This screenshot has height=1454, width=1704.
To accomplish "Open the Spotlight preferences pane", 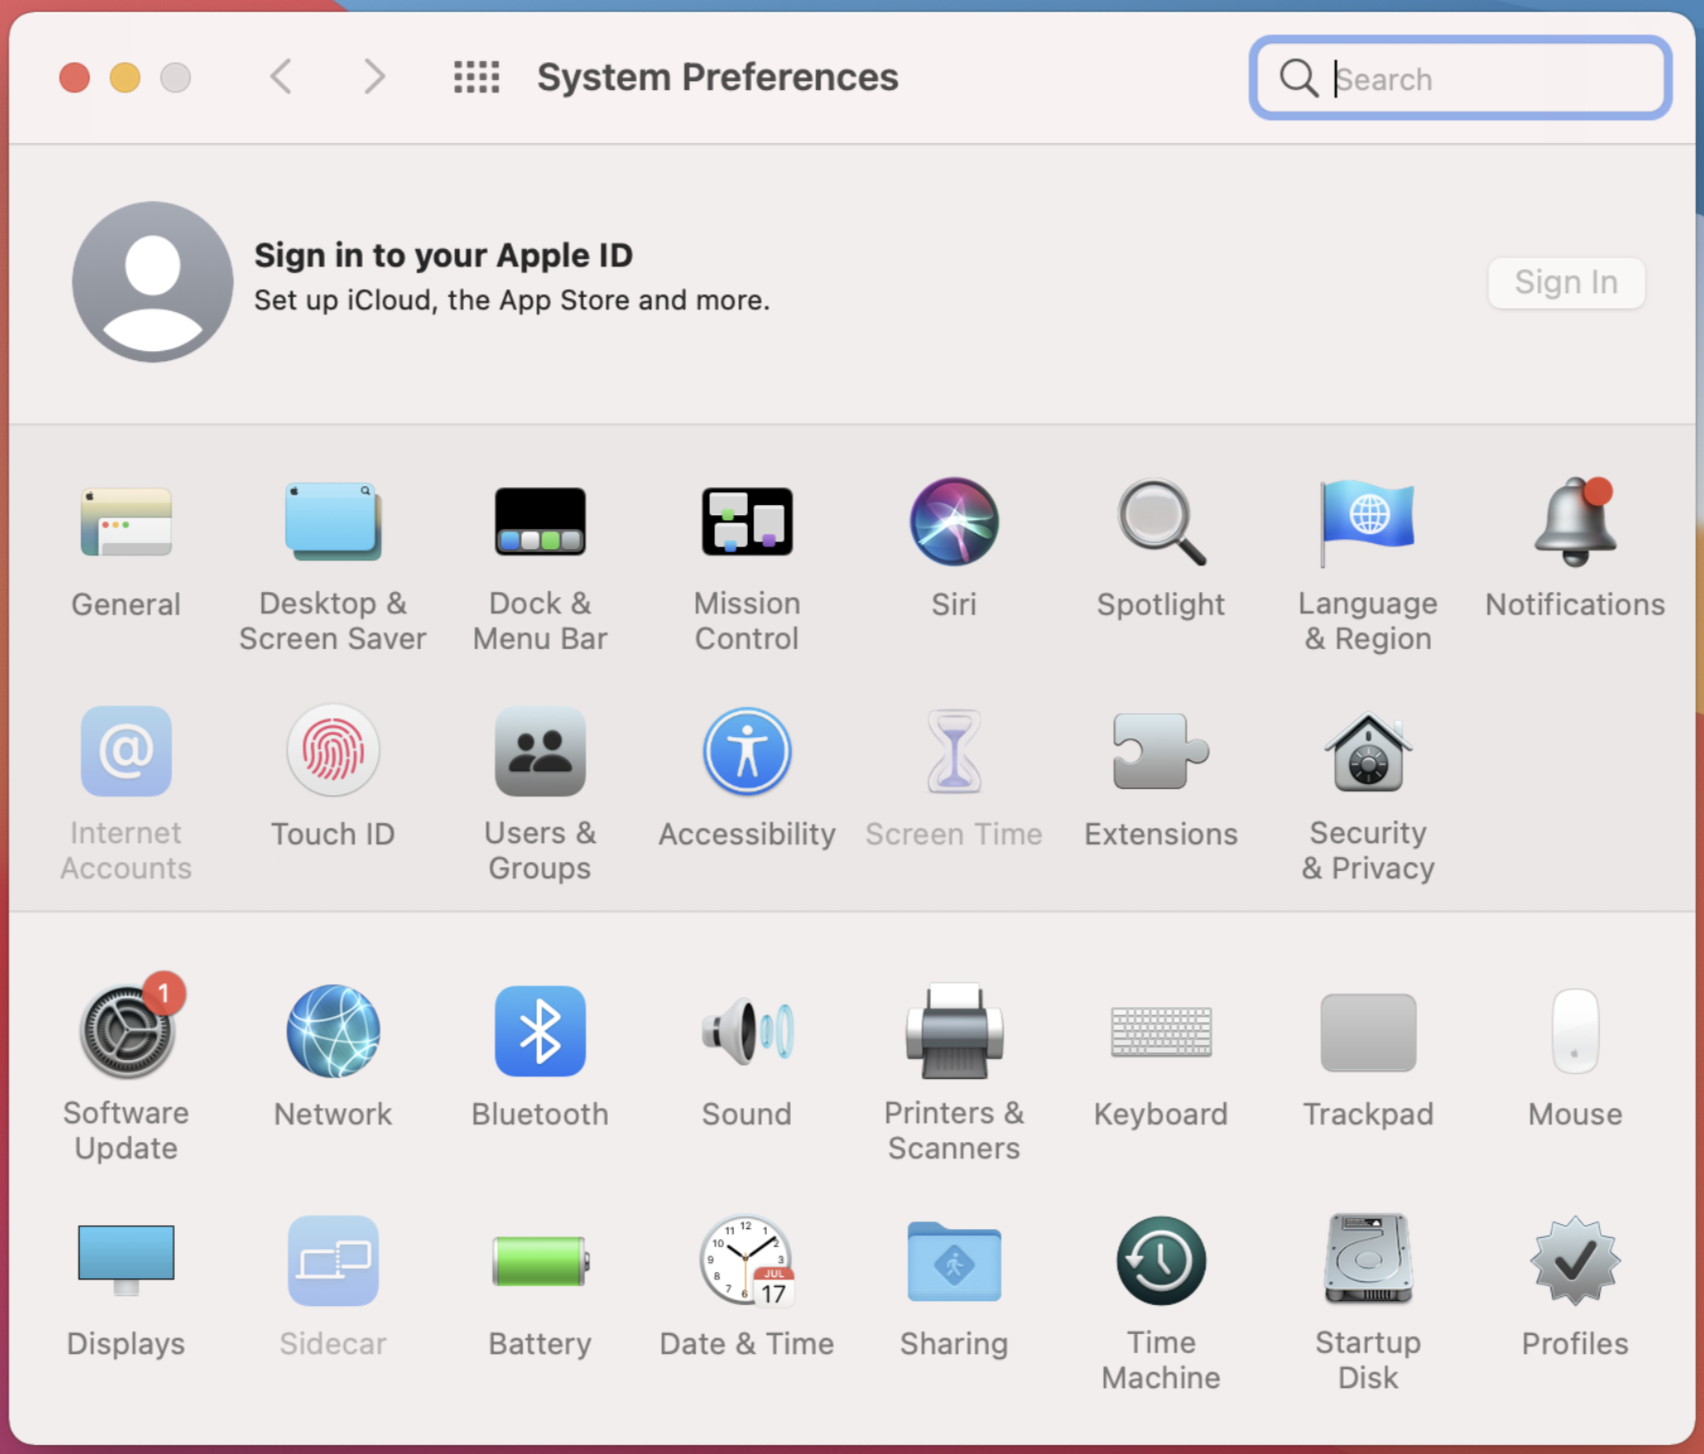I will pos(1161,522).
